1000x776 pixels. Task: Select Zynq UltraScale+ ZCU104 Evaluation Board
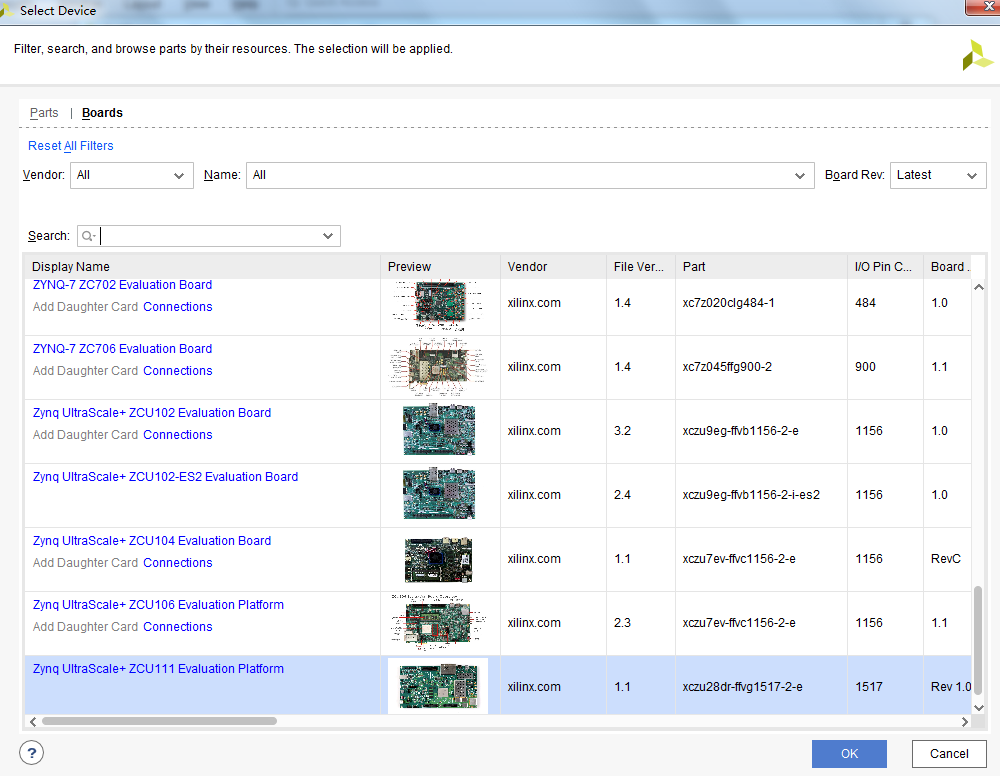(152, 541)
